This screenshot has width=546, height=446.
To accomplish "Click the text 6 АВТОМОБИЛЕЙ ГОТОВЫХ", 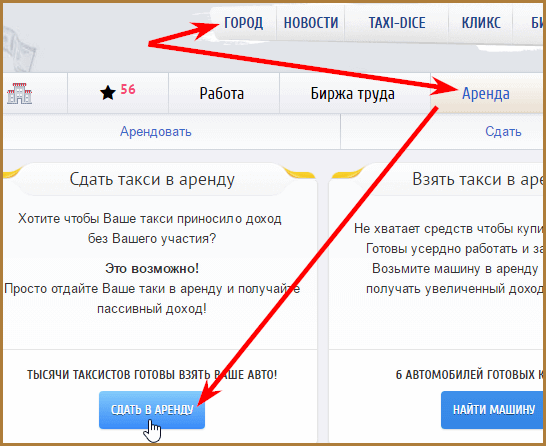I will (465, 375).
